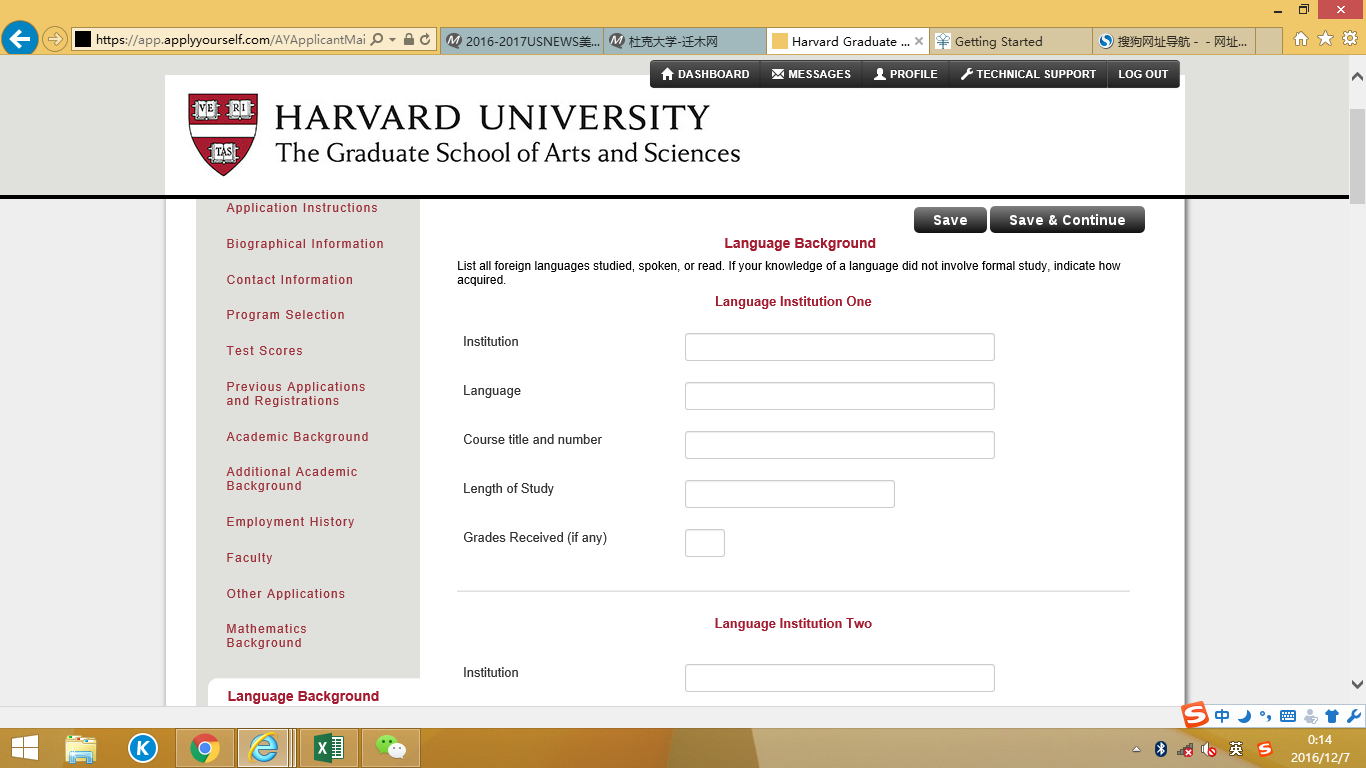Show hidden tray icons arrow
1366x768 pixels.
[1136, 749]
